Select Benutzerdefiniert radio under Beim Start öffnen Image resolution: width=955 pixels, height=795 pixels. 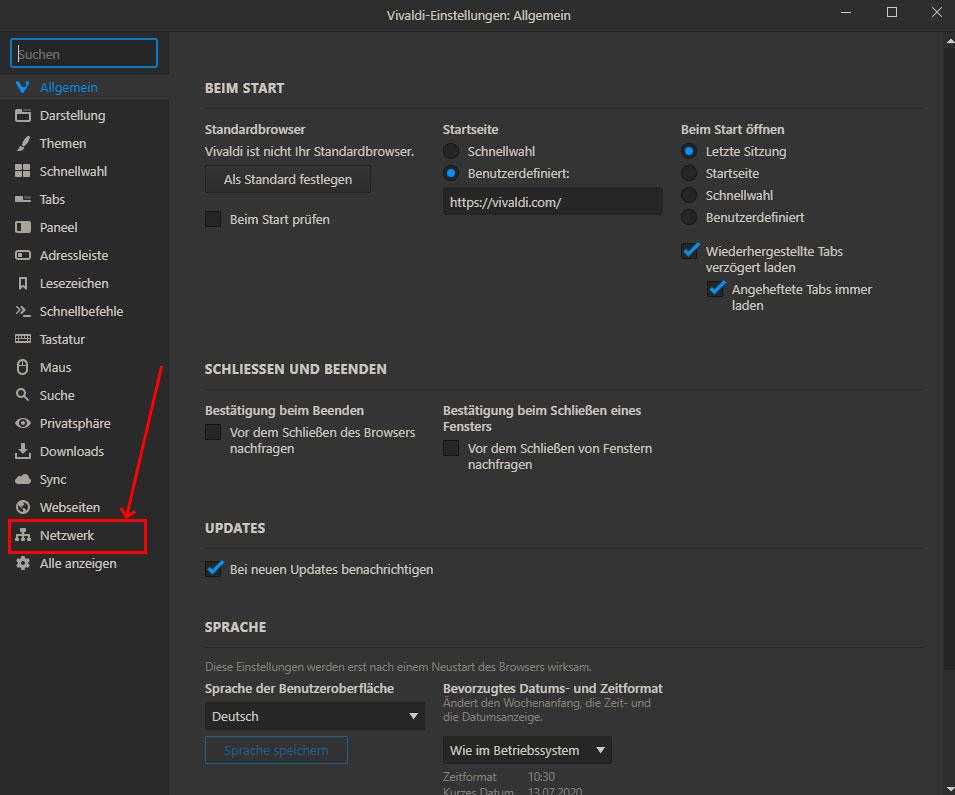pos(689,217)
